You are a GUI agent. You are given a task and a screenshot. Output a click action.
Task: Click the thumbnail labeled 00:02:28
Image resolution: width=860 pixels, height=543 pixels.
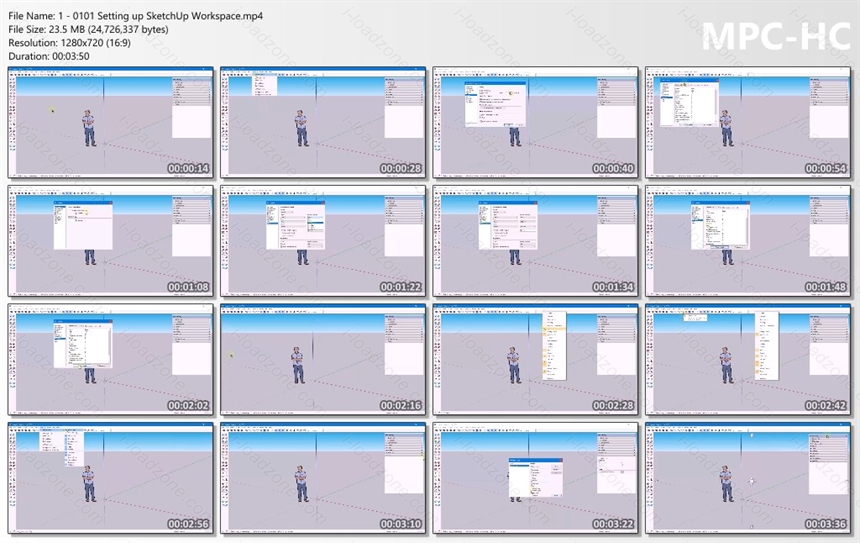click(x=536, y=359)
